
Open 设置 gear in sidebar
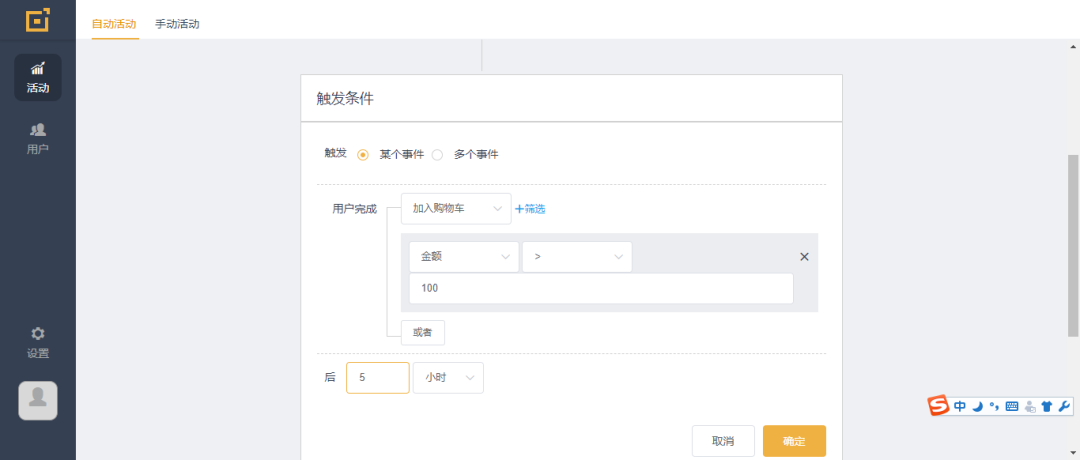click(x=38, y=343)
